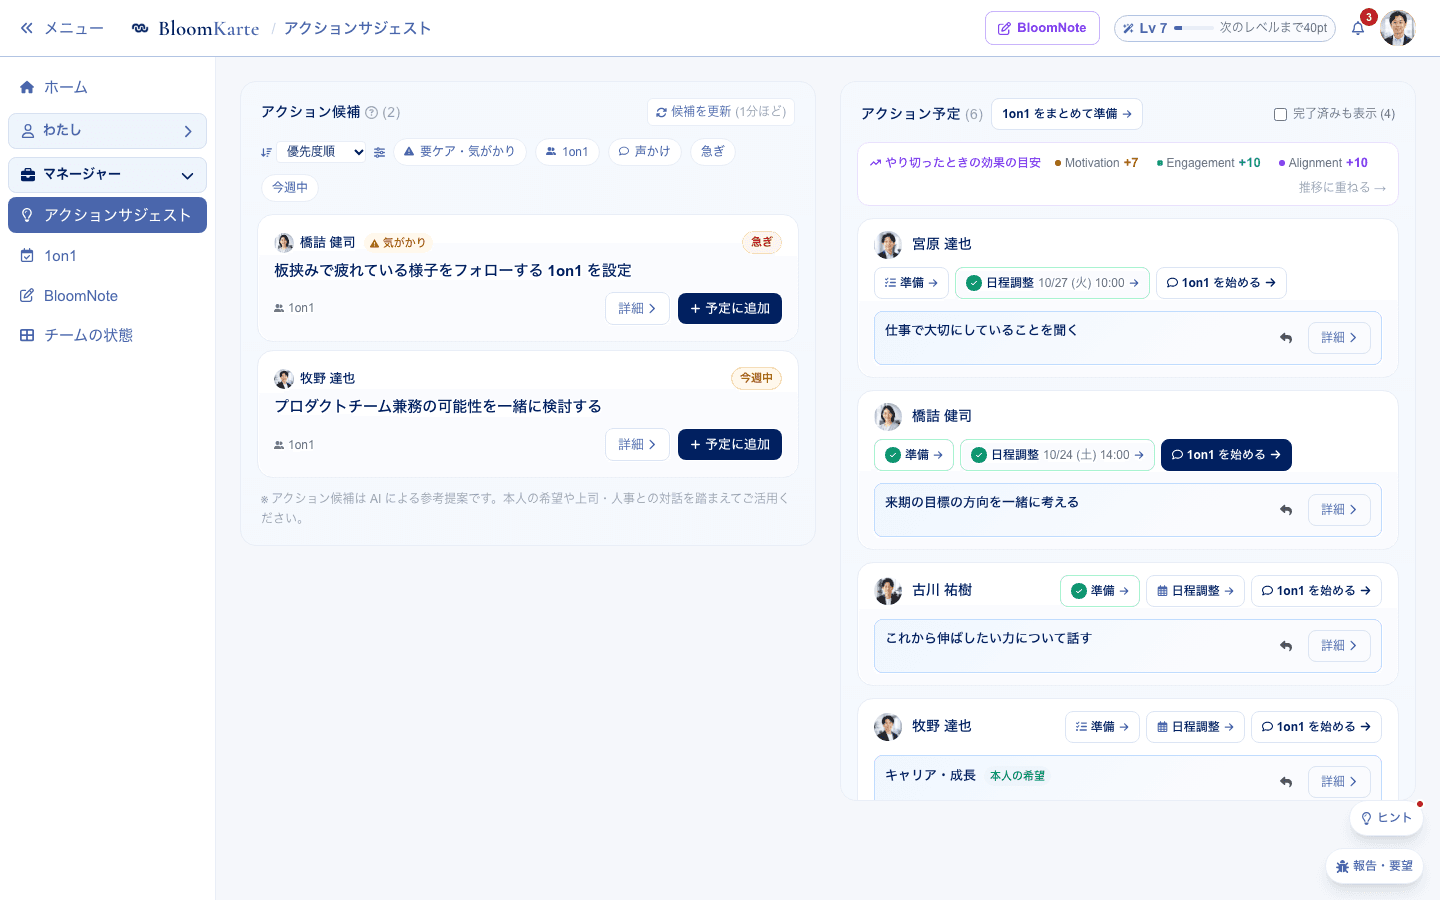1440x900 pixels.
Task: Undo the 仕事で大切にしていることを聞く action
Action: 1286,338
